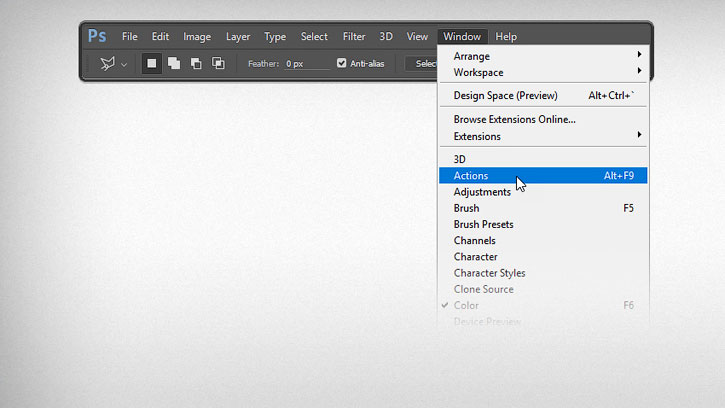
Task: Open the Image menu
Action: (197, 37)
